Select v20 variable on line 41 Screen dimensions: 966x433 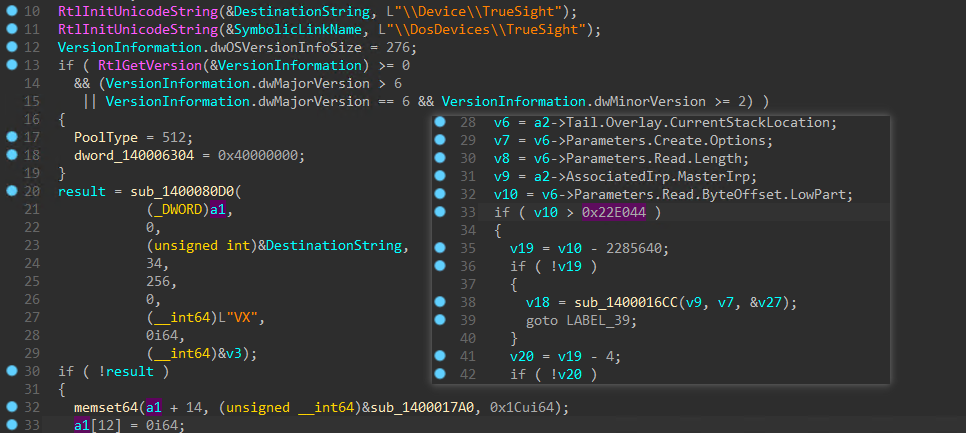(521, 356)
